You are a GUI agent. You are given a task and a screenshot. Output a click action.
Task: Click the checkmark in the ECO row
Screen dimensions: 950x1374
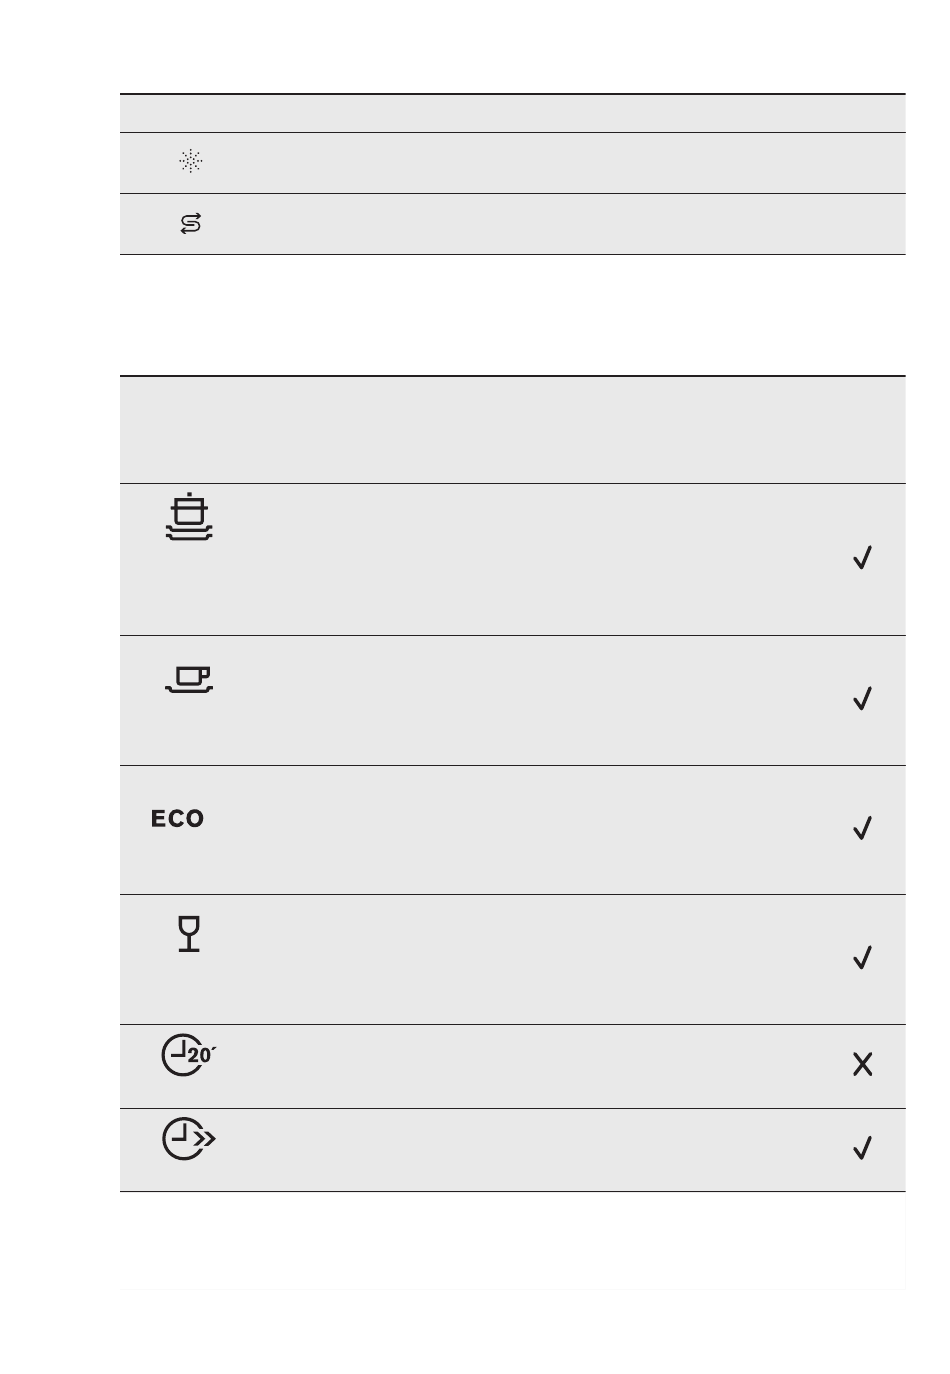tap(862, 828)
